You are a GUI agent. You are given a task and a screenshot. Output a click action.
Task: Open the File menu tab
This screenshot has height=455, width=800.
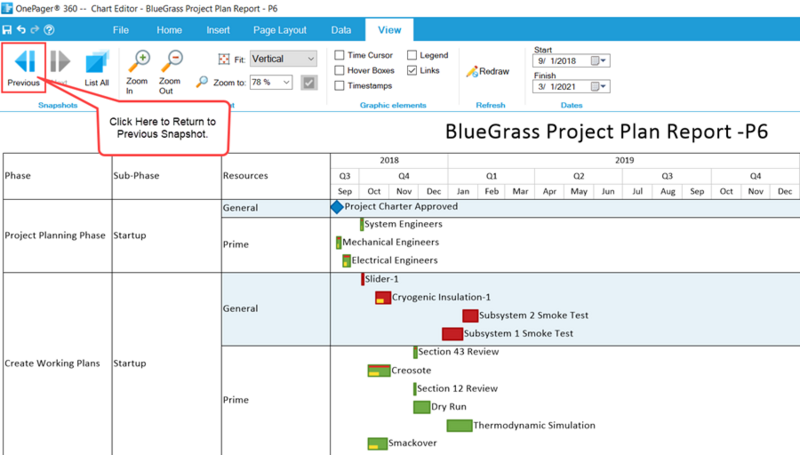121,30
